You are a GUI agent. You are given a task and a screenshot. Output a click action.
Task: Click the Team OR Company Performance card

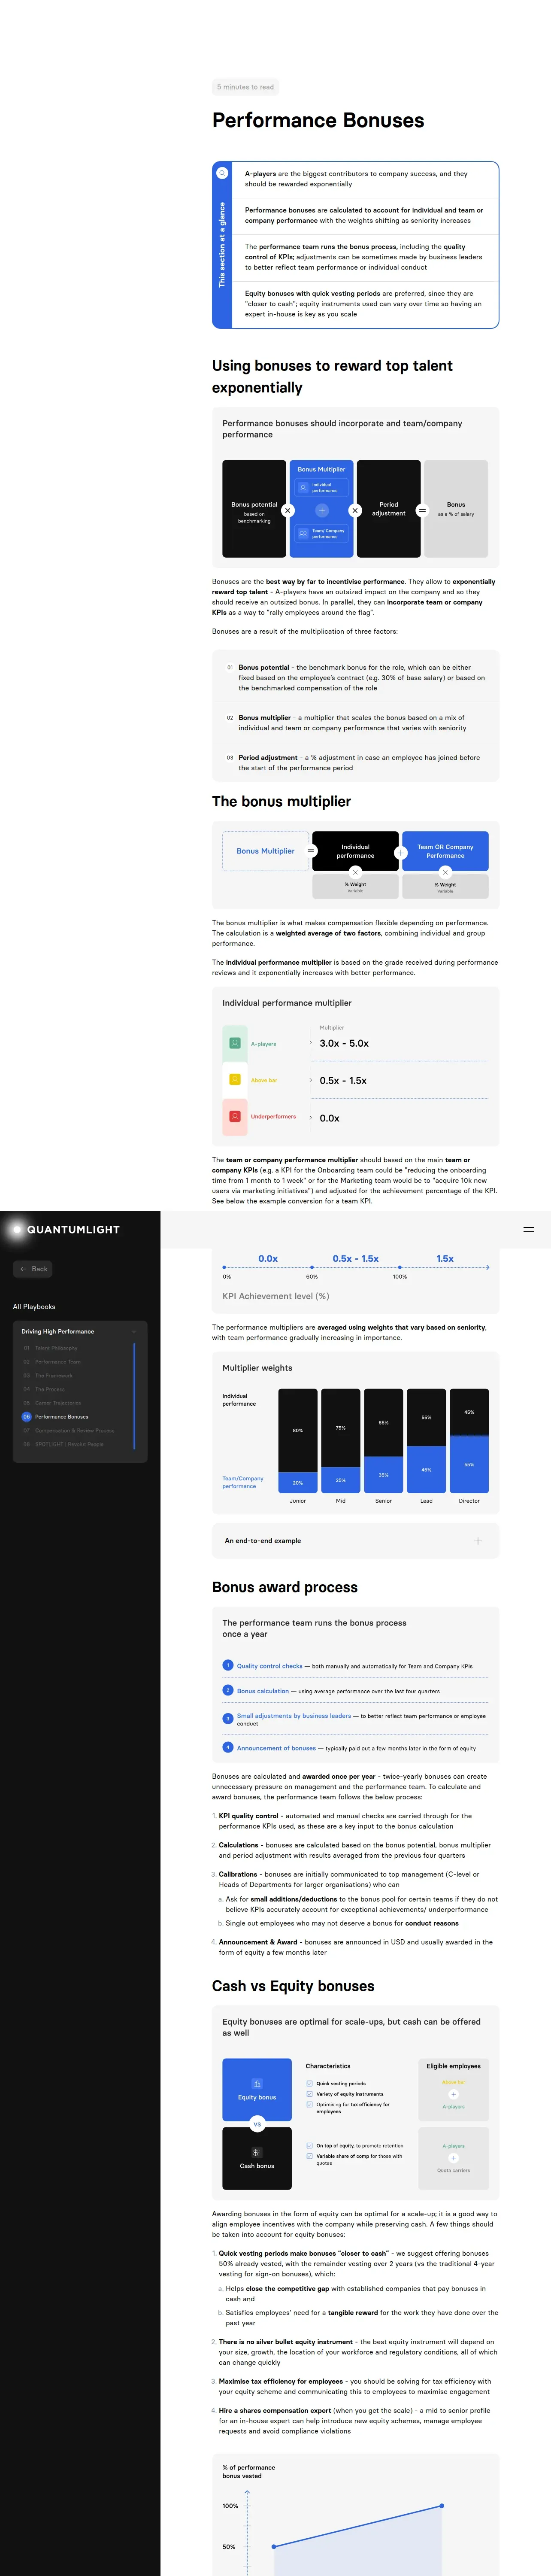click(445, 851)
